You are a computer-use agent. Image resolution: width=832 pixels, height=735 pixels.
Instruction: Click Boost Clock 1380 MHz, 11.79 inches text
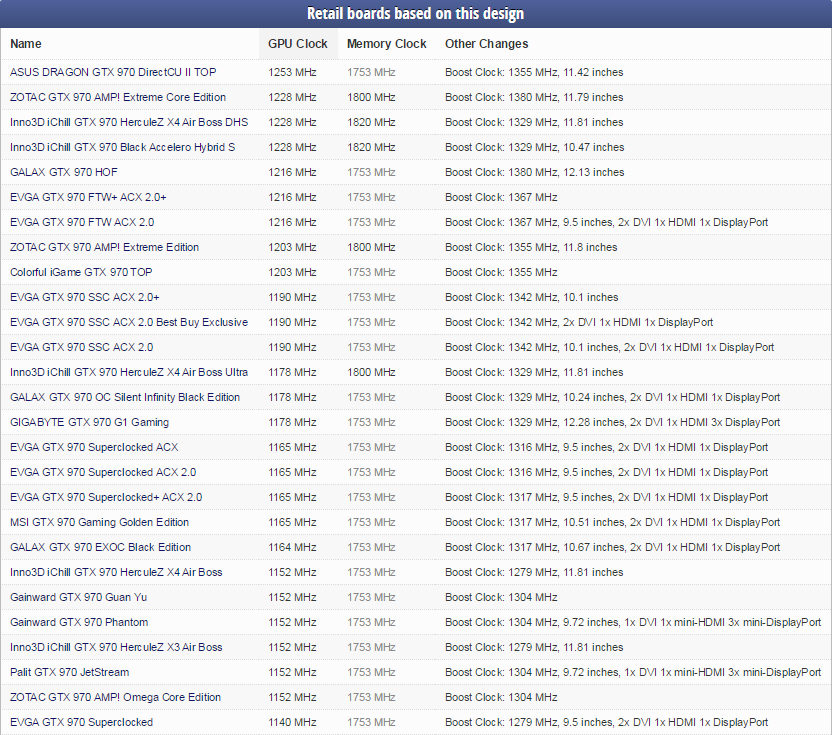pyautogui.click(x=534, y=97)
